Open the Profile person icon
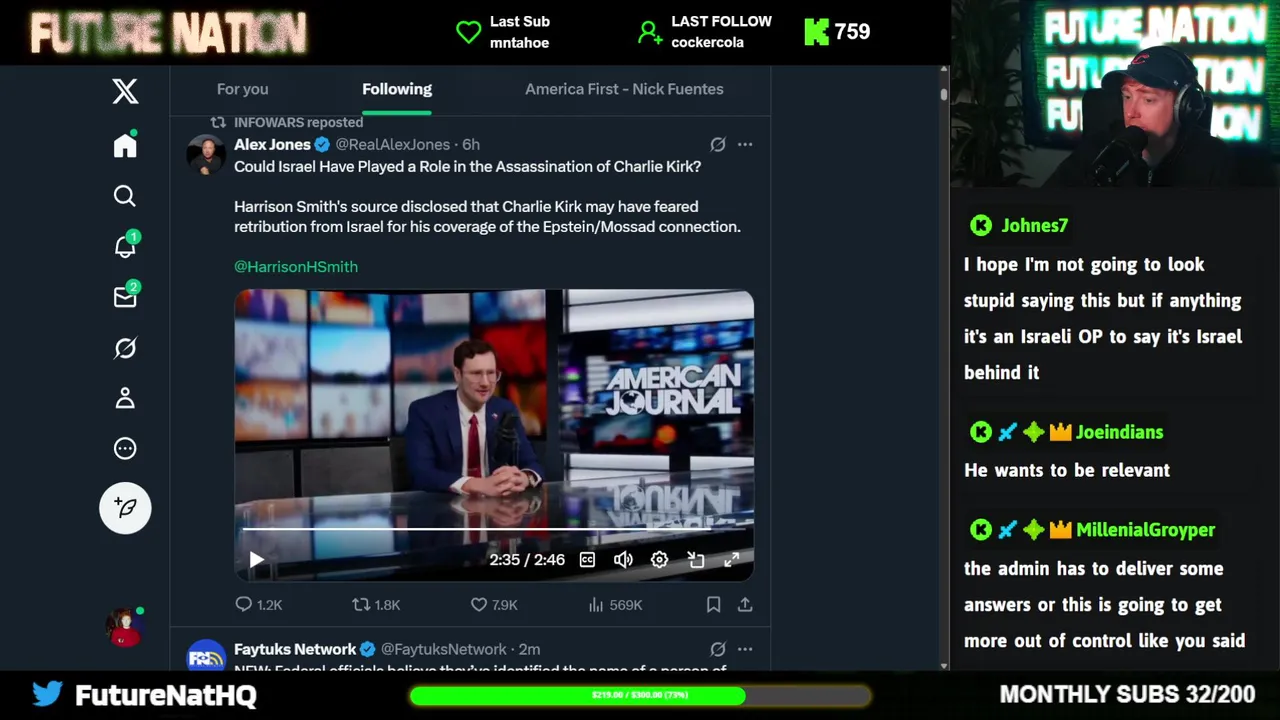Screen dimensions: 1280x720 tap(125, 398)
